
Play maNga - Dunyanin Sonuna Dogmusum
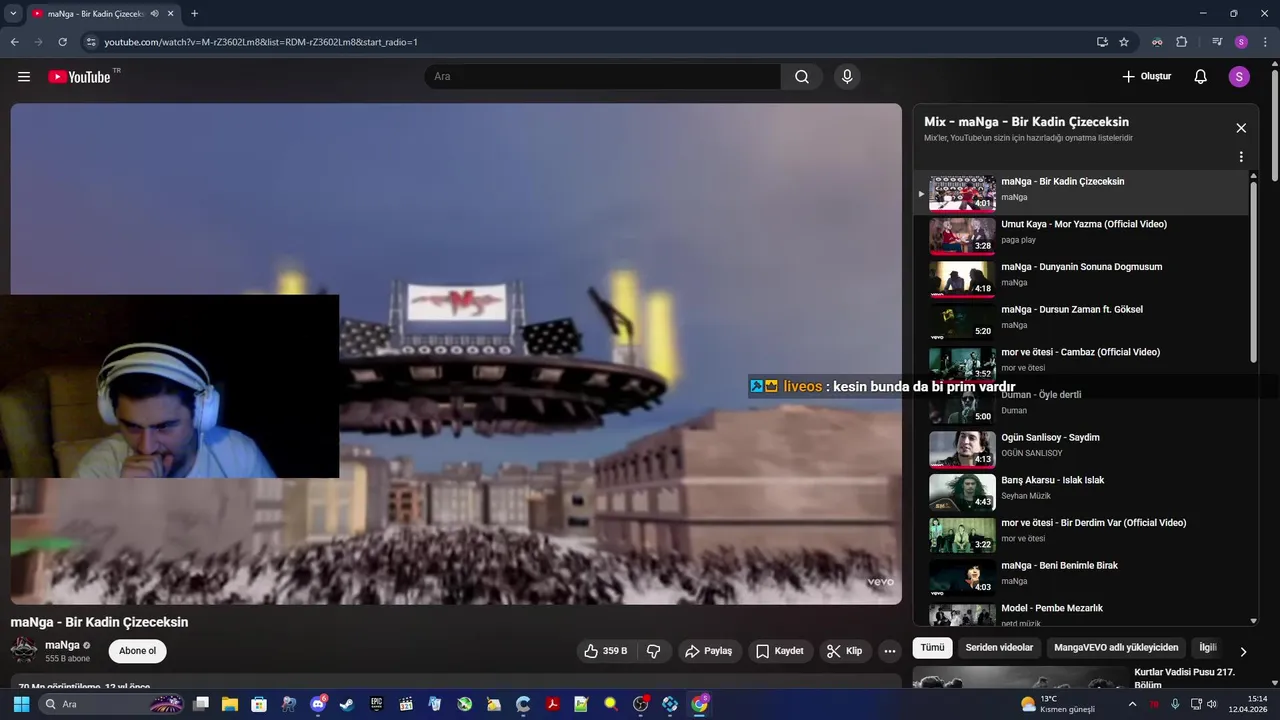pyautogui.click(x=1081, y=279)
